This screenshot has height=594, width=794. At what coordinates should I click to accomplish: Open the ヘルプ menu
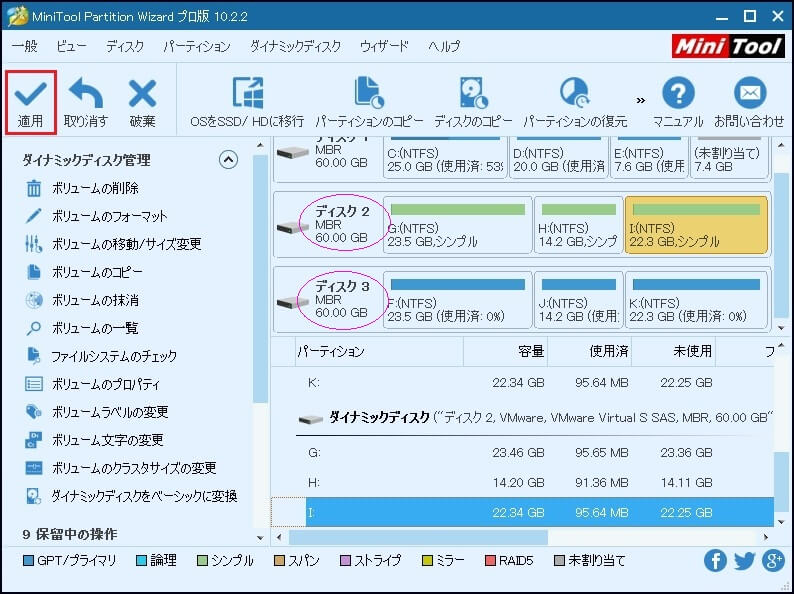444,46
